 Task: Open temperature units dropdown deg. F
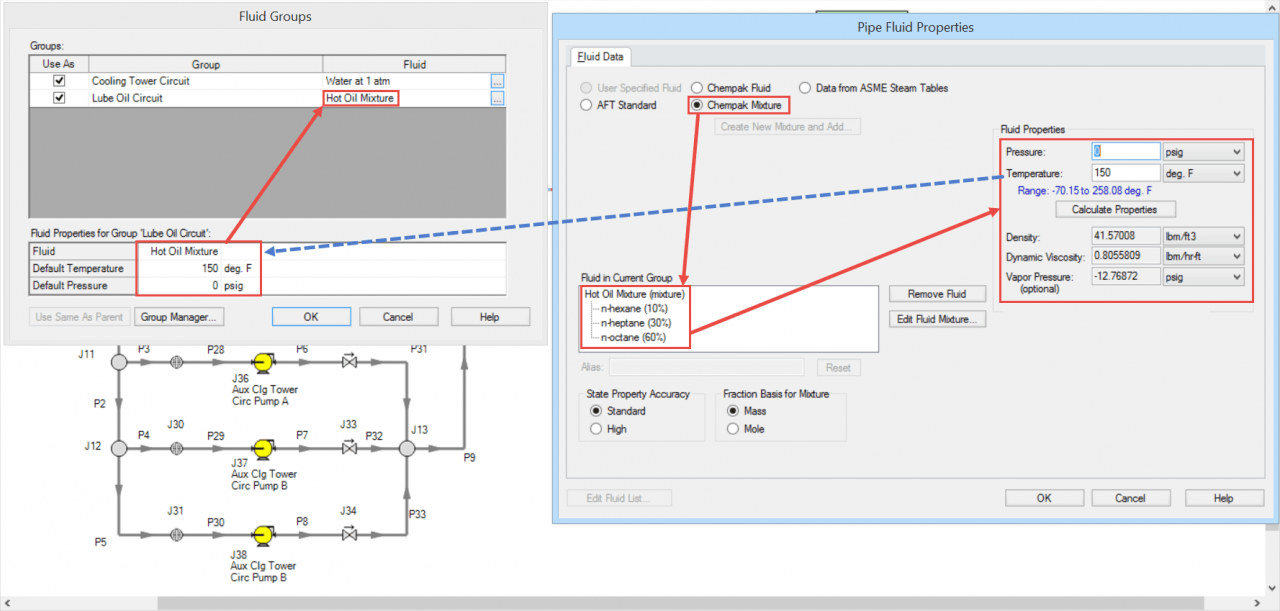(x=1204, y=174)
